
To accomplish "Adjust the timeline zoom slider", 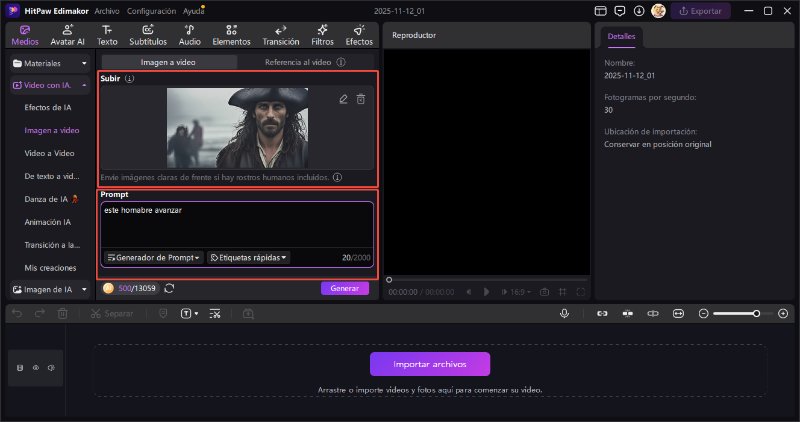I will point(756,313).
